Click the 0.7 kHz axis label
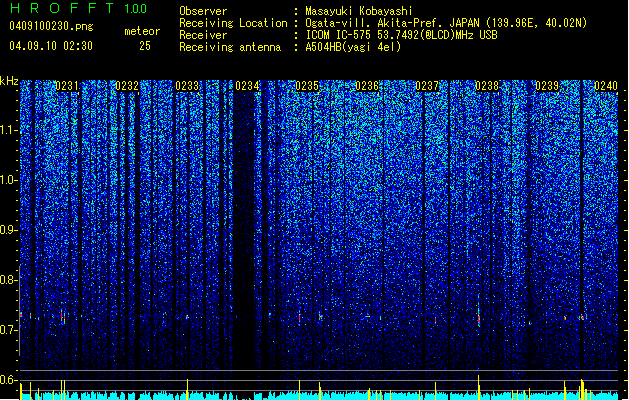 coord(8,330)
